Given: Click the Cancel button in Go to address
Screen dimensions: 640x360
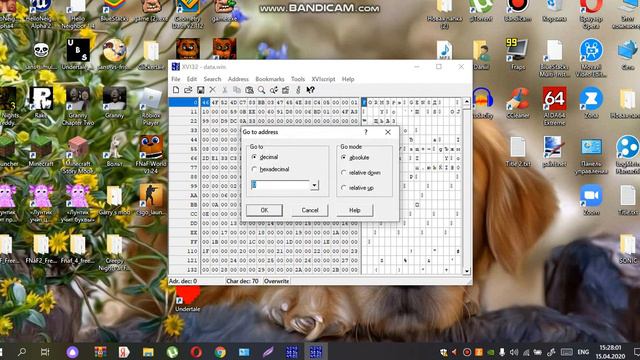Looking at the screenshot, I should [x=310, y=210].
